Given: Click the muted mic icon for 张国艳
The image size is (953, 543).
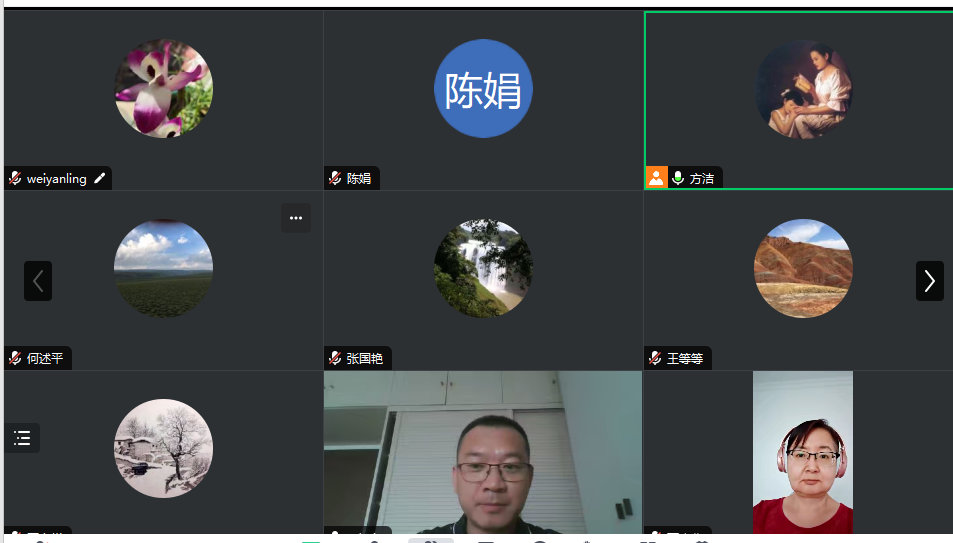Looking at the screenshot, I should pyautogui.click(x=335, y=358).
